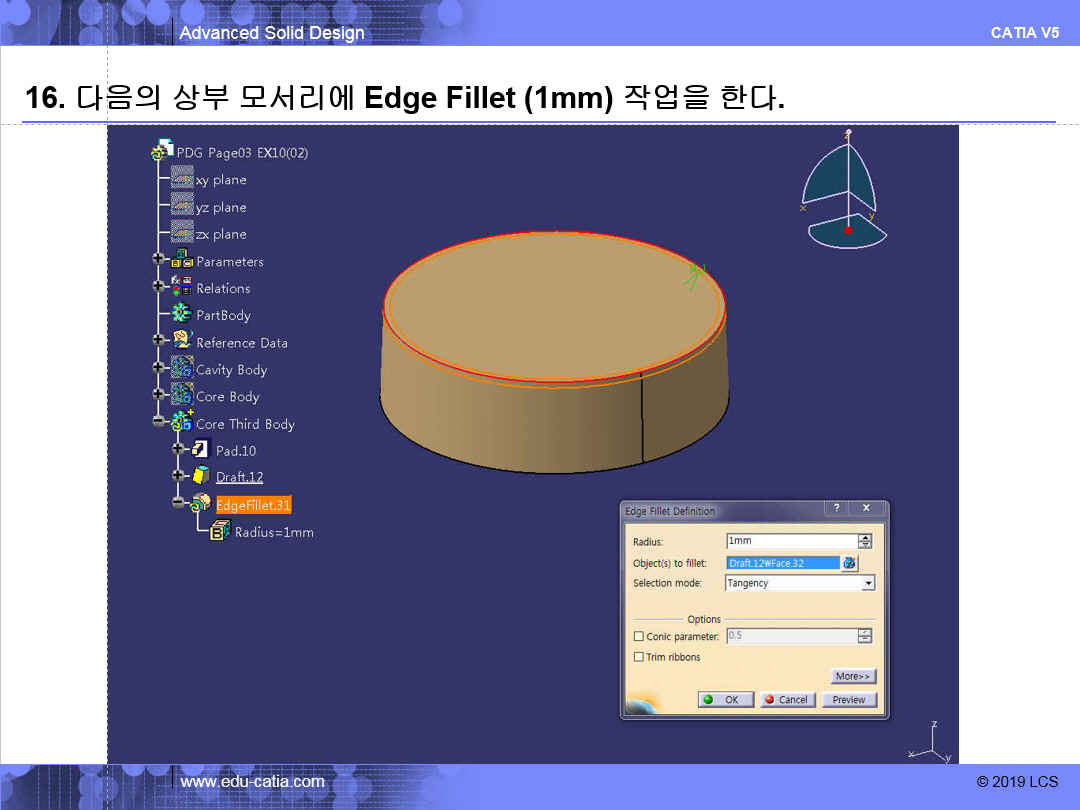Check the Trim ribbons option
The height and width of the screenshot is (810, 1080).
(x=639, y=657)
